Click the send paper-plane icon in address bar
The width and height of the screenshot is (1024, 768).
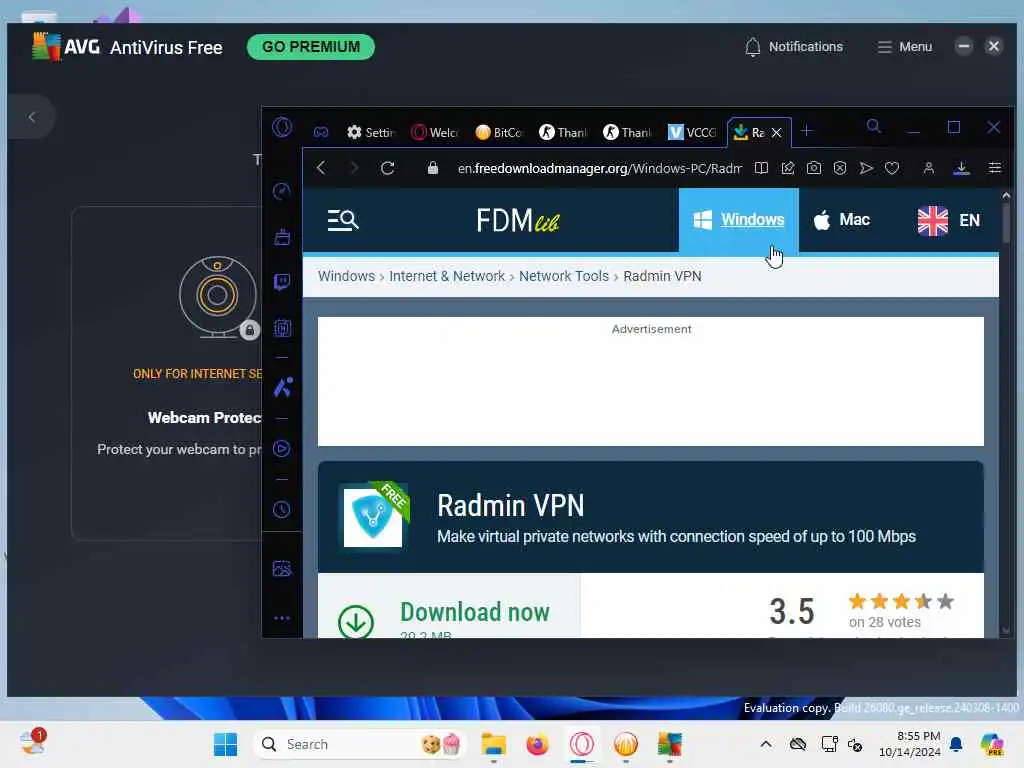point(866,168)
